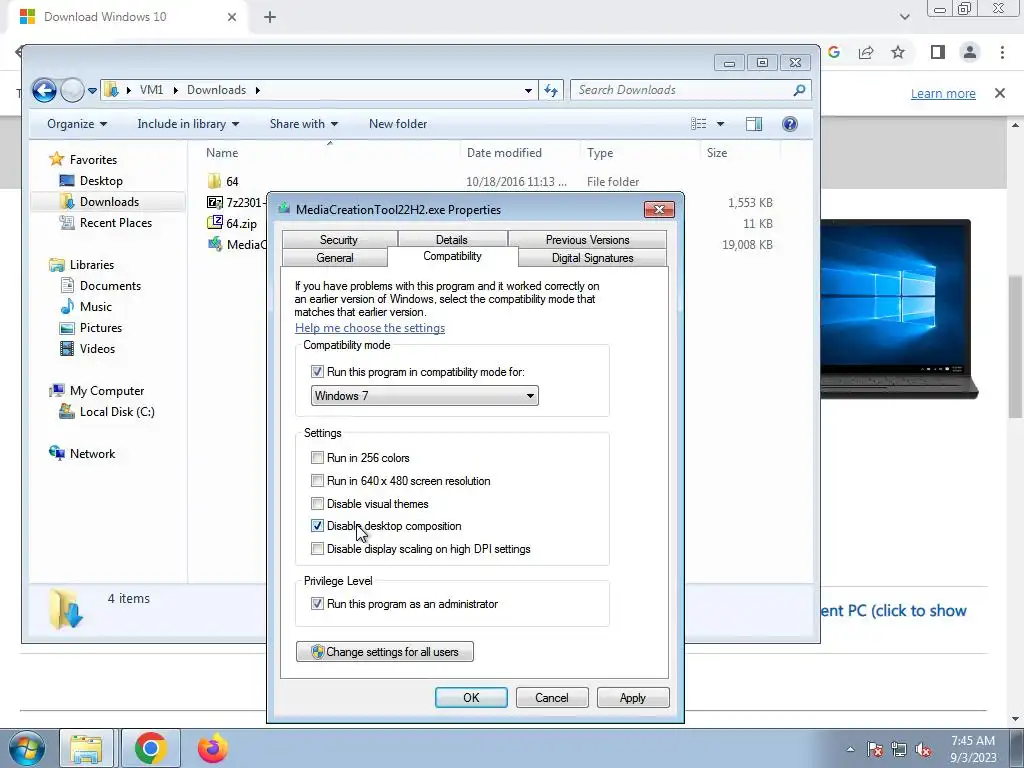Click the Explorer back navigation arrow

[44, 90]
